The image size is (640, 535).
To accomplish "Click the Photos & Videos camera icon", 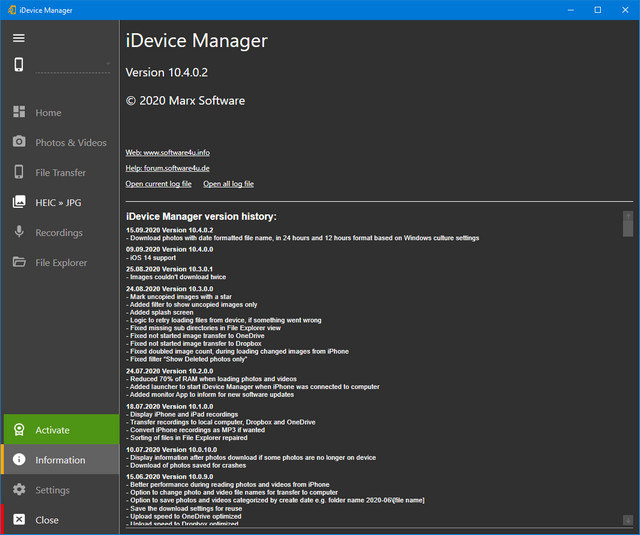I will 19,143.
